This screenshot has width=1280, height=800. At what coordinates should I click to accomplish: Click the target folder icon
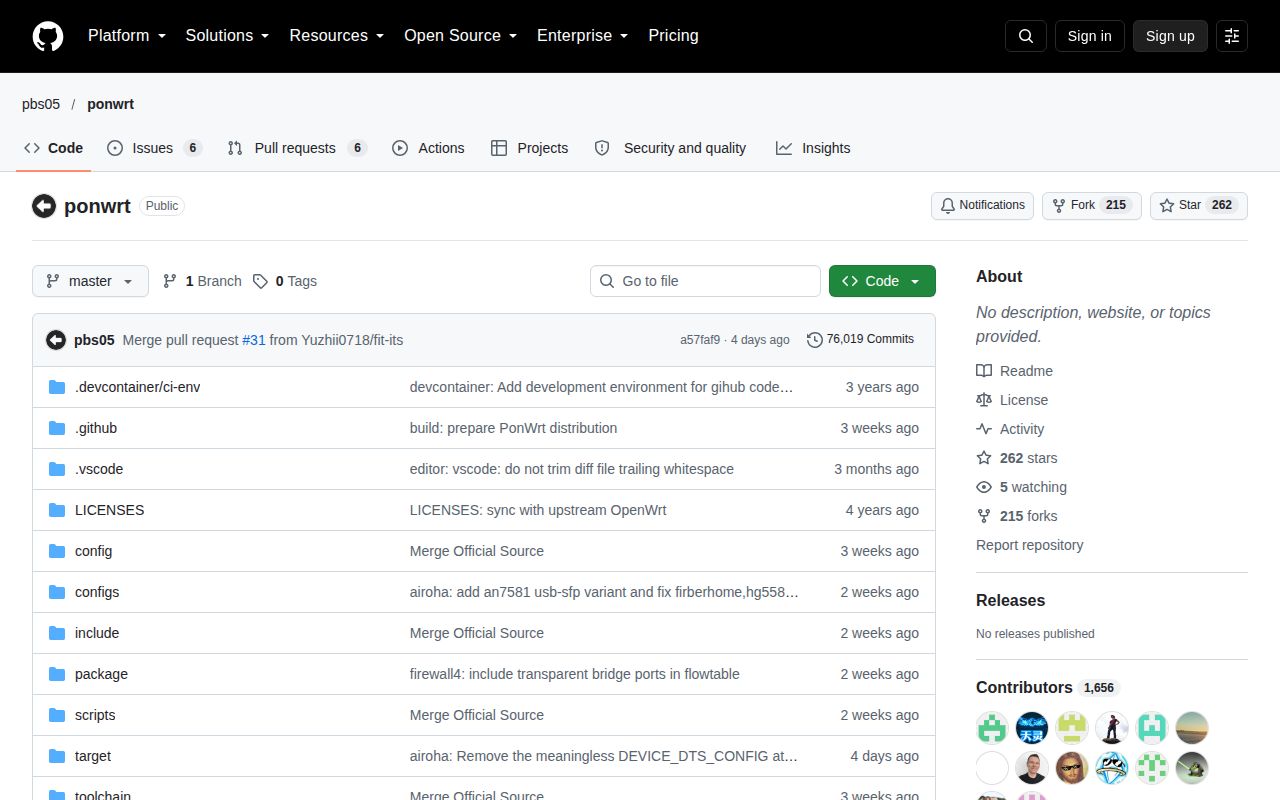point(57,756)
